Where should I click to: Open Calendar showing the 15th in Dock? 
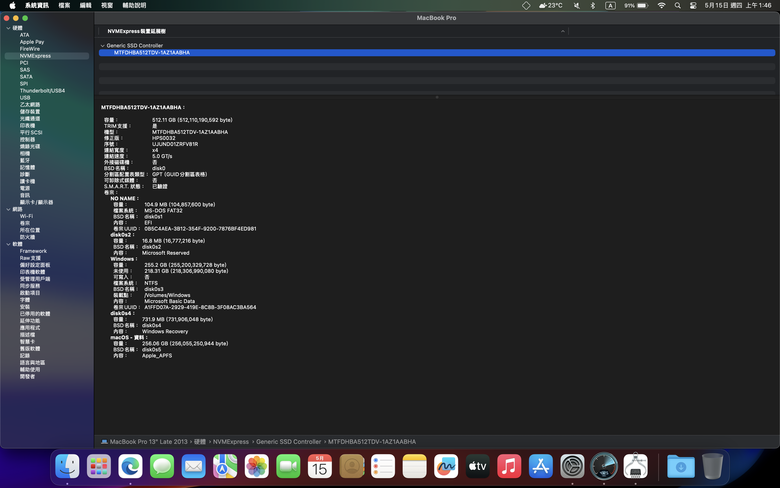320,466
